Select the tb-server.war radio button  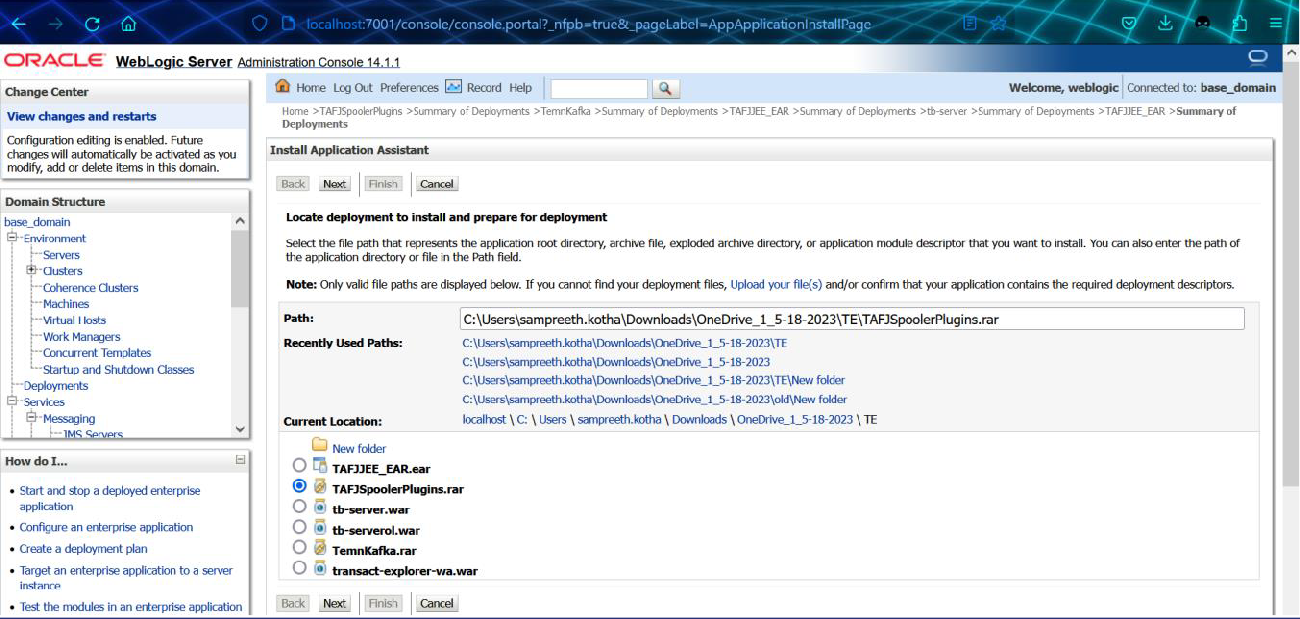click(300, 507)
